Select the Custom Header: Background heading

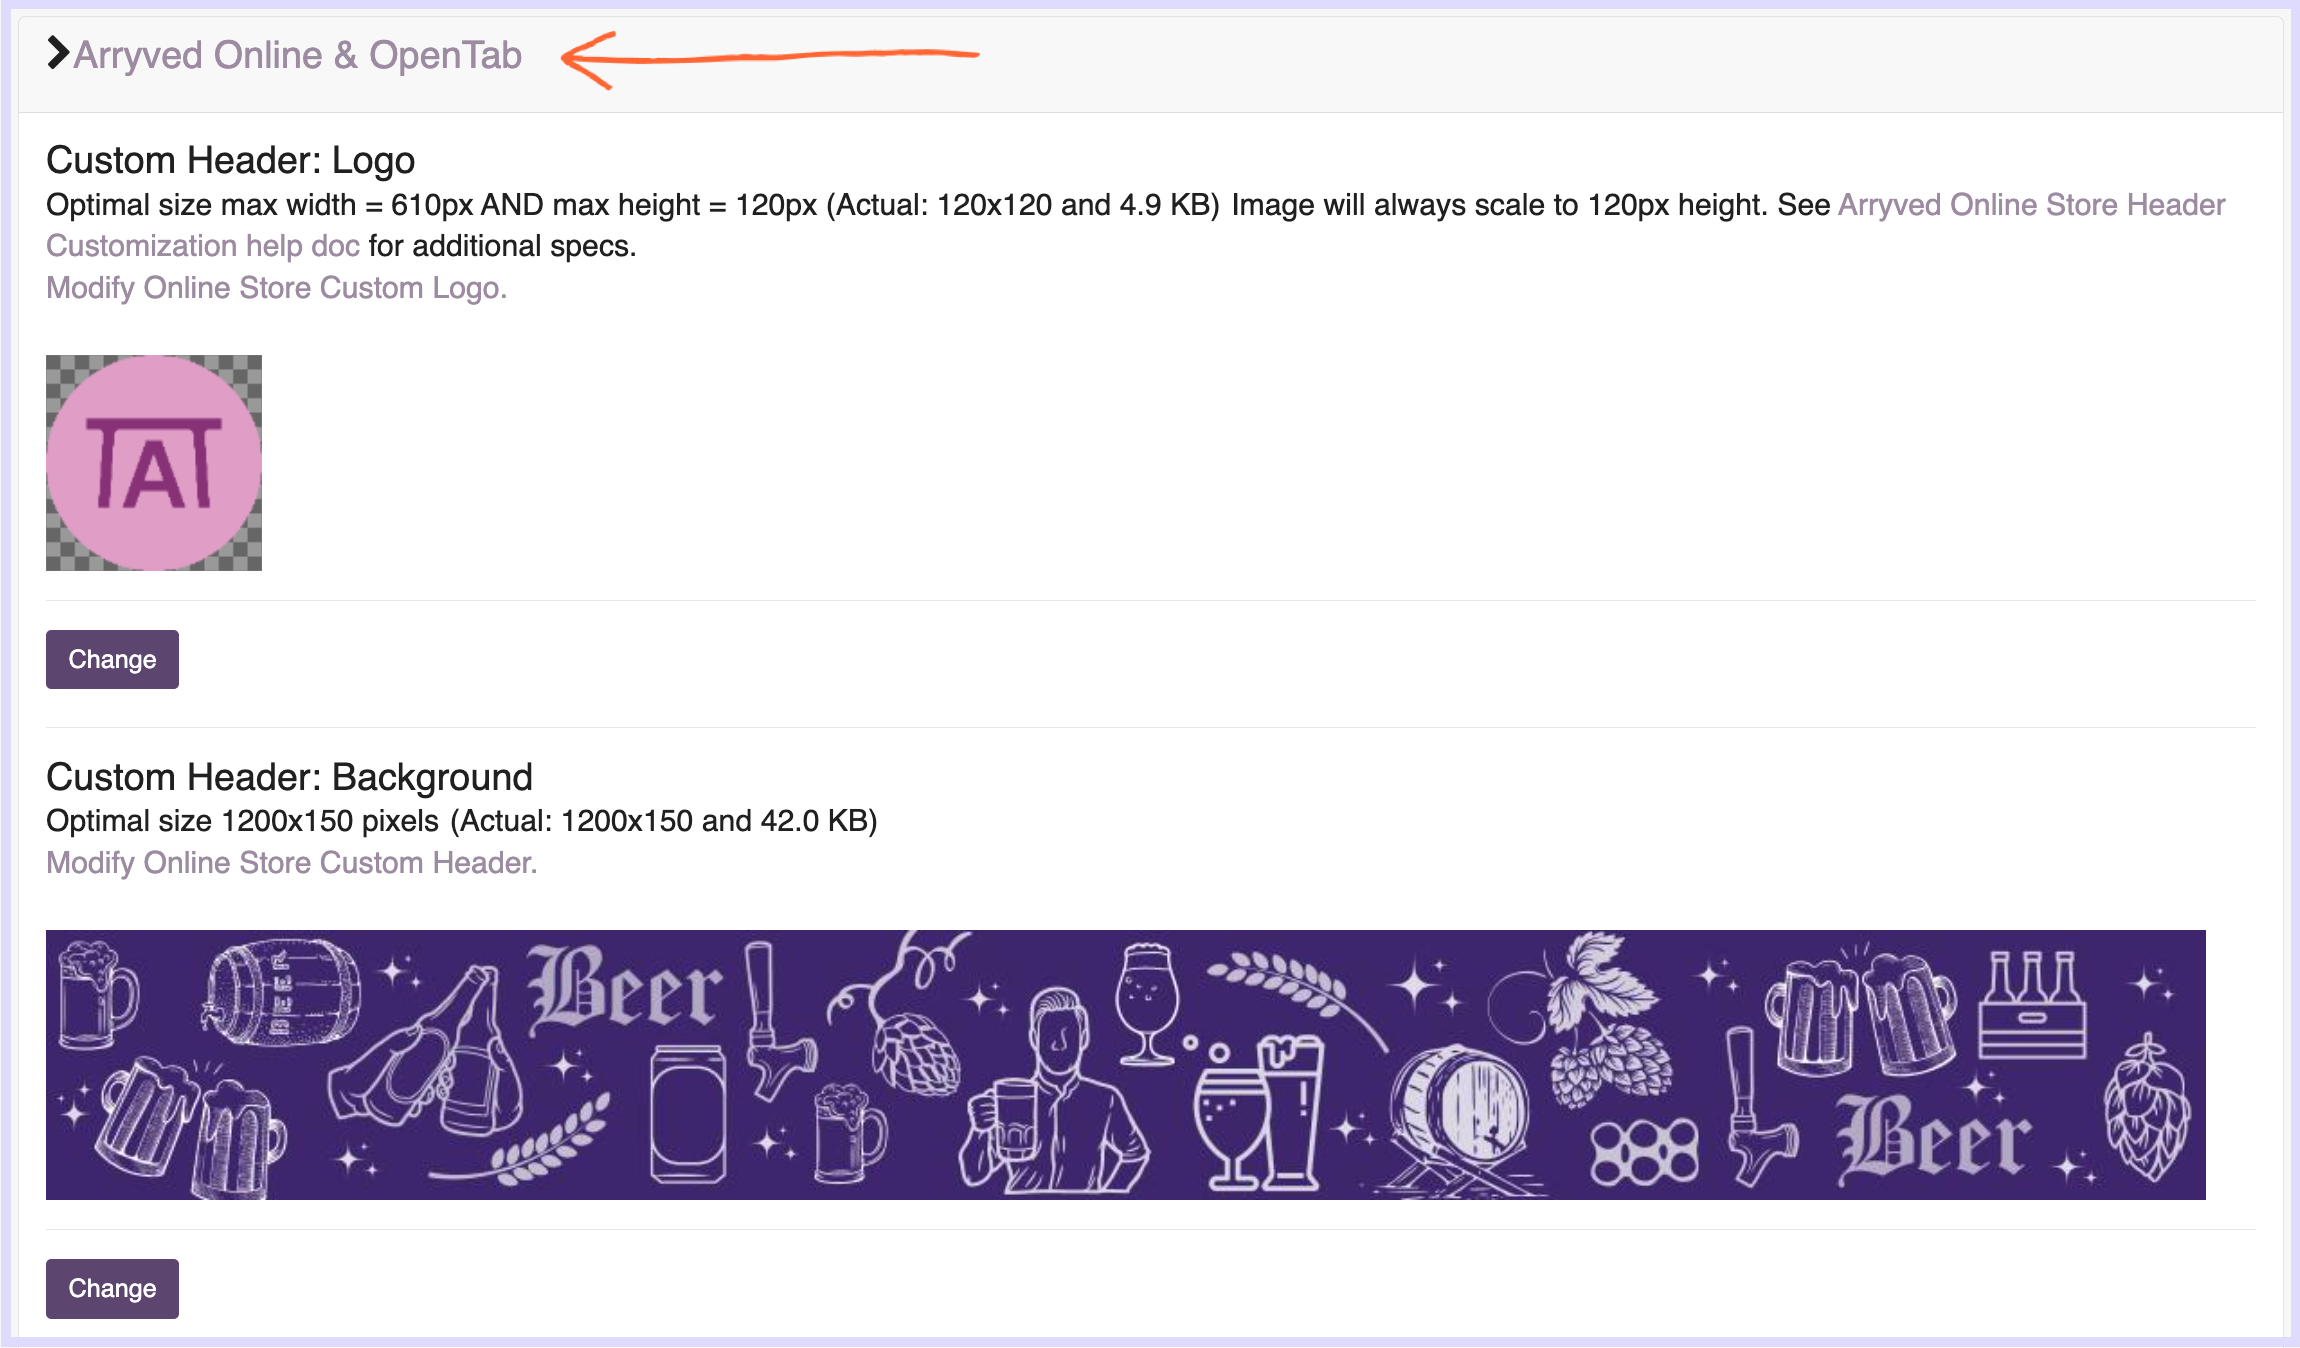tap(289, 777)
